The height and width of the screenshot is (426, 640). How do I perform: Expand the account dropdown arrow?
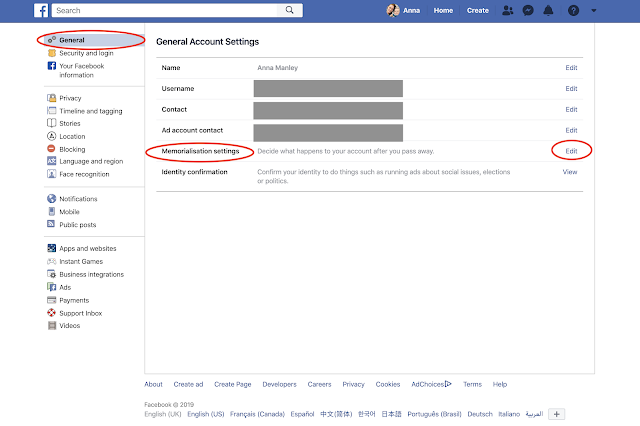pos(593,11)
